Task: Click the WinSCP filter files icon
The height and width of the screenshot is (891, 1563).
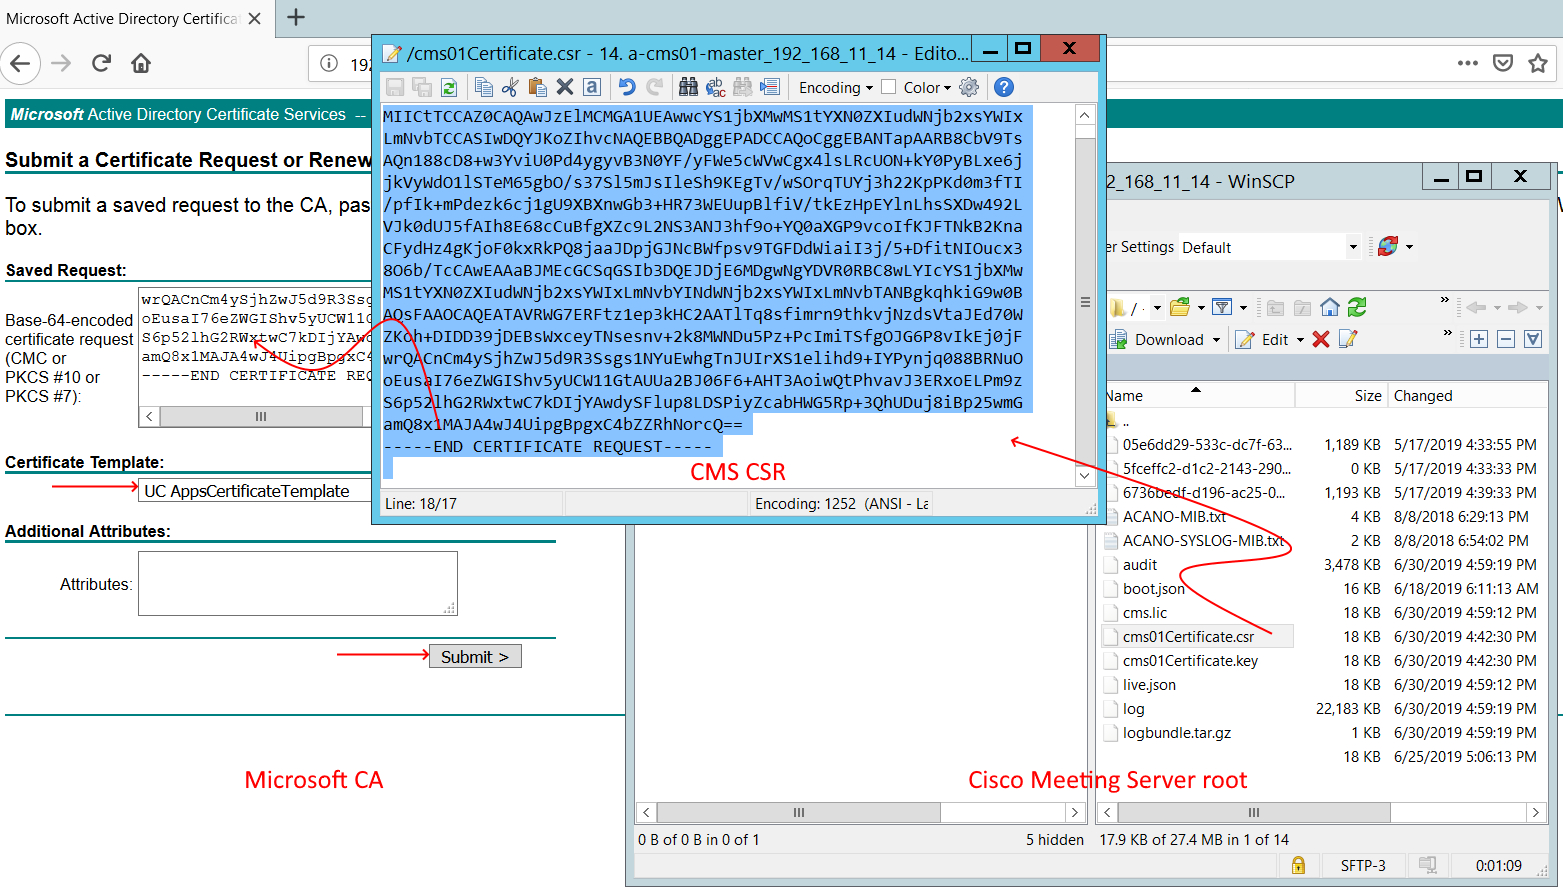Action: pos(1222,307)
